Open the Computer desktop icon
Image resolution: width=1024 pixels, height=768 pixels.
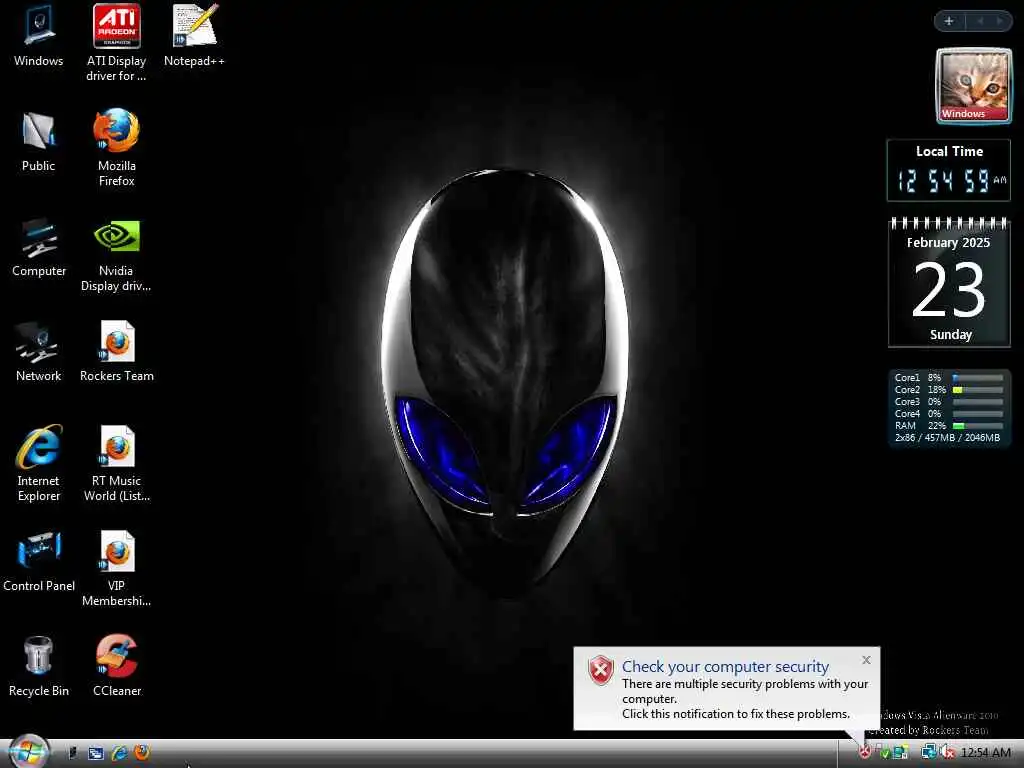click(x=39, y=247)
